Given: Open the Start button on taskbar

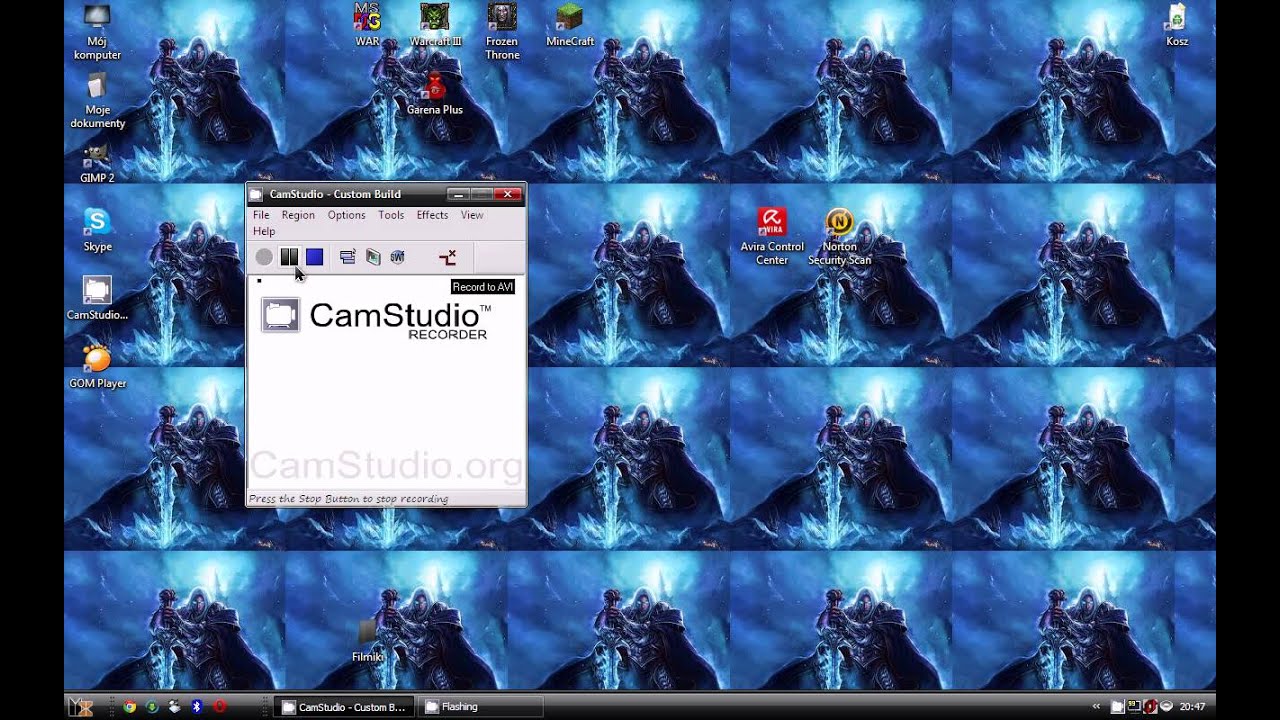Looking at the screenshot, I should tap(80, 706).
